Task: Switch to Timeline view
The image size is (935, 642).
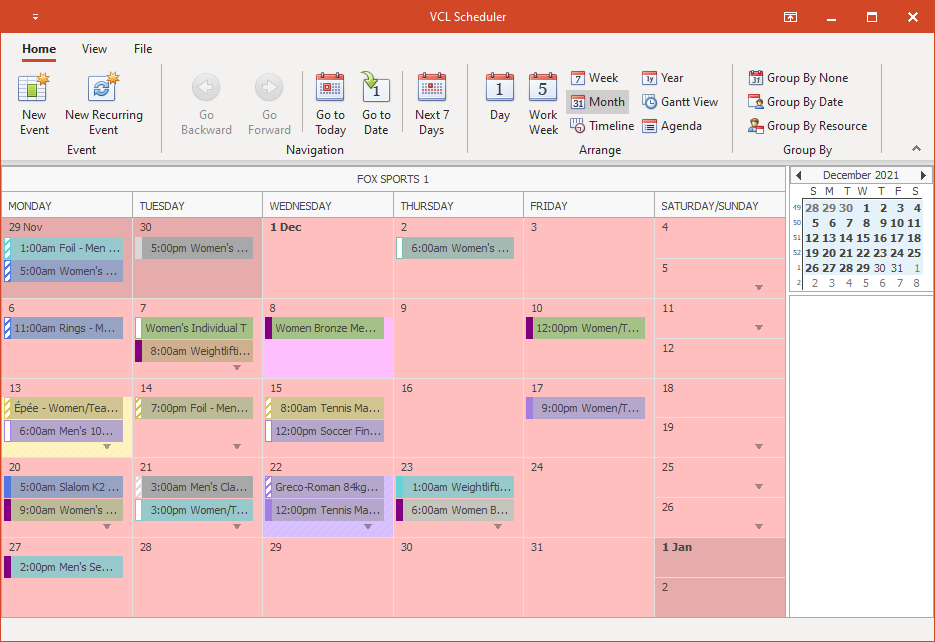Action: 600,125
